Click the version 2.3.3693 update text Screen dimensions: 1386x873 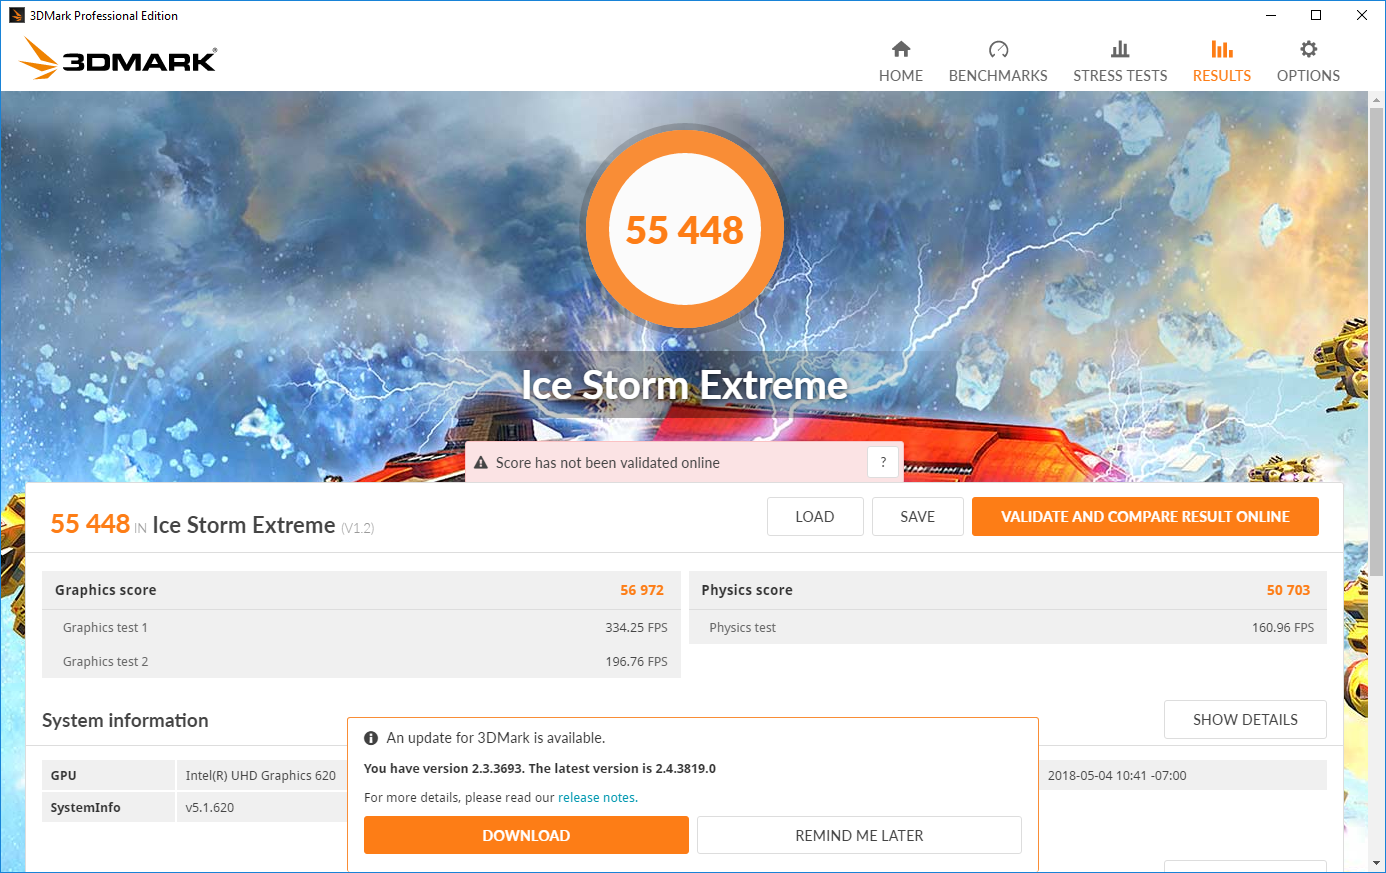(x=540, y=769)
